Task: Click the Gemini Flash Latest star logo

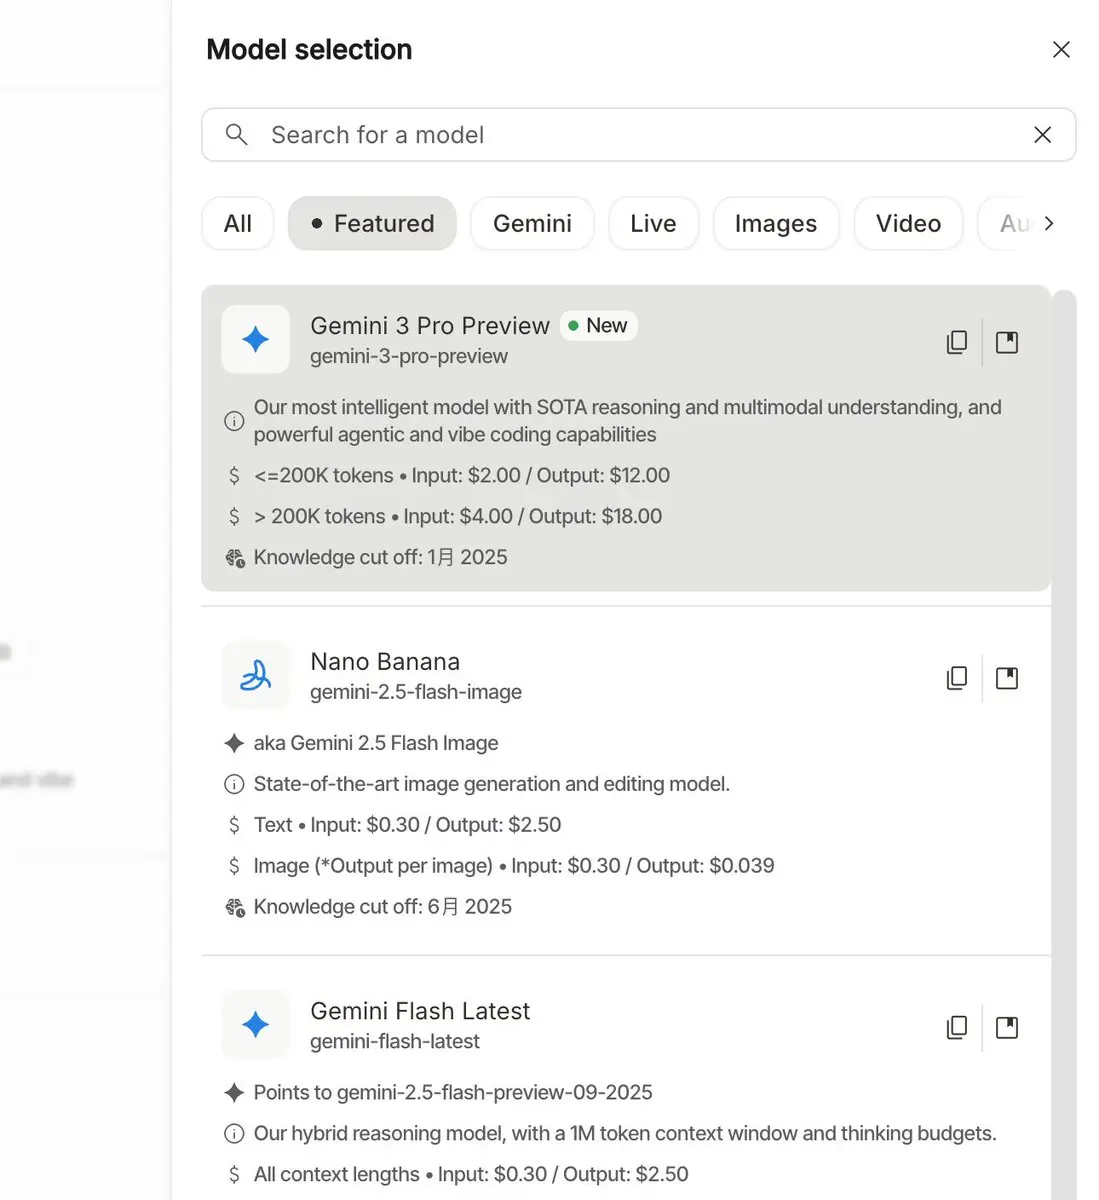Action: (255, 1024)
